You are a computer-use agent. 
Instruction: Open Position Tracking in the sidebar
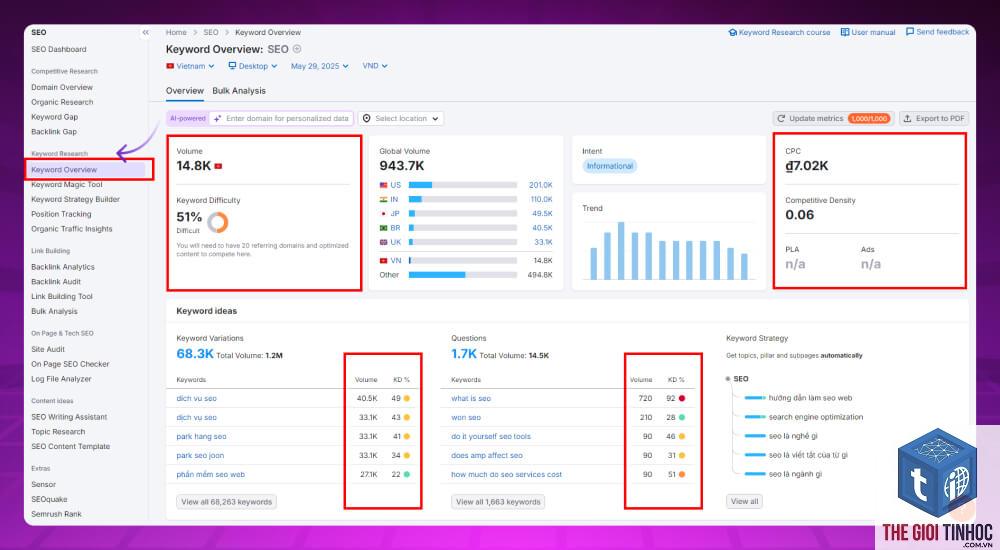point(61,214)
